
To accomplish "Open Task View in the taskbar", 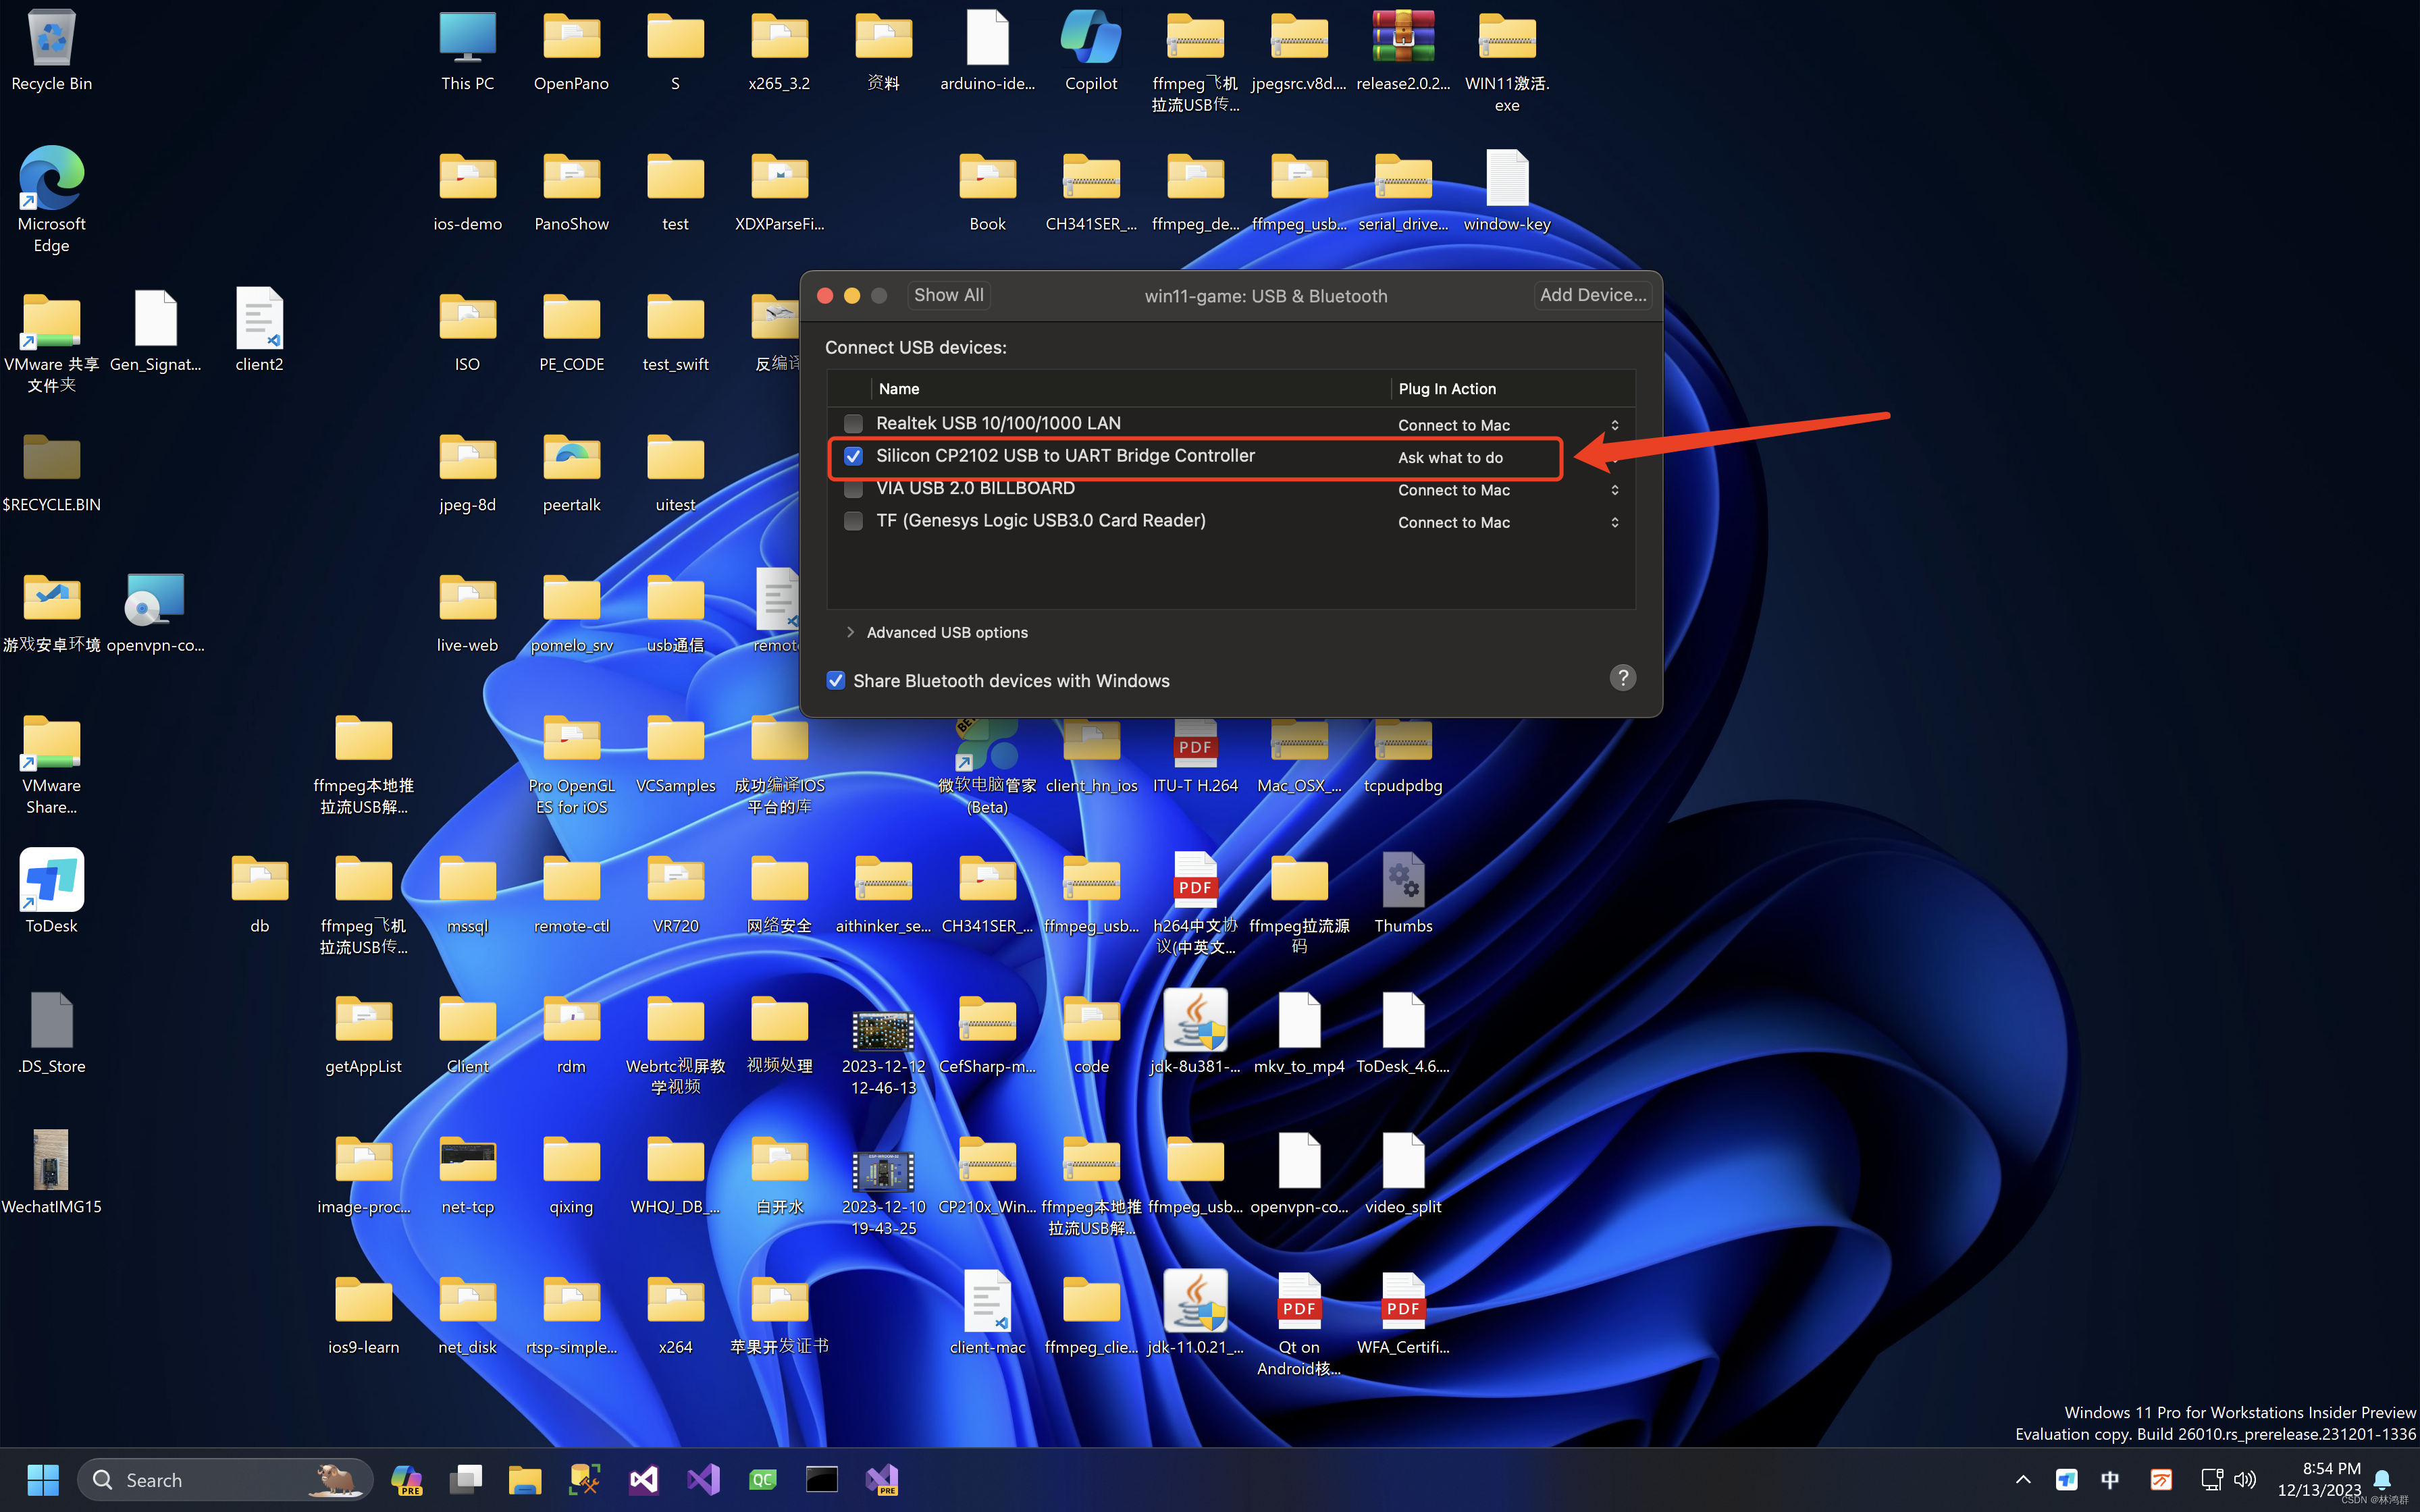I will [x=465, y=1480].
